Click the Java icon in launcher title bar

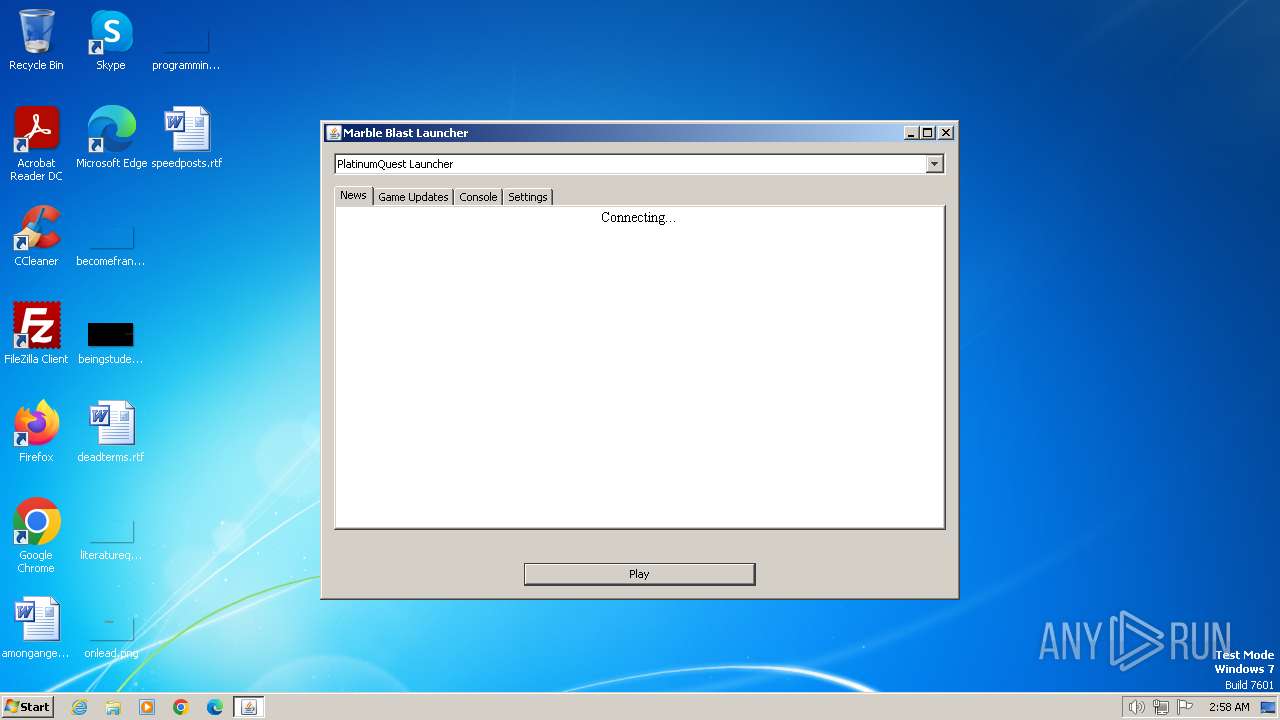click(334, 133)
